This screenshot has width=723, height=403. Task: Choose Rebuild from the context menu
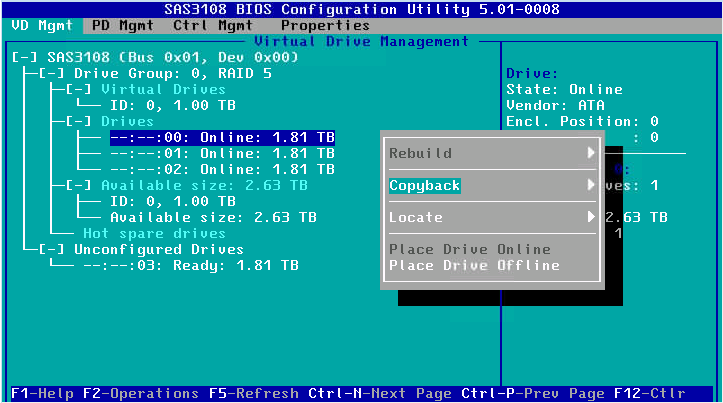click(421, 153)
